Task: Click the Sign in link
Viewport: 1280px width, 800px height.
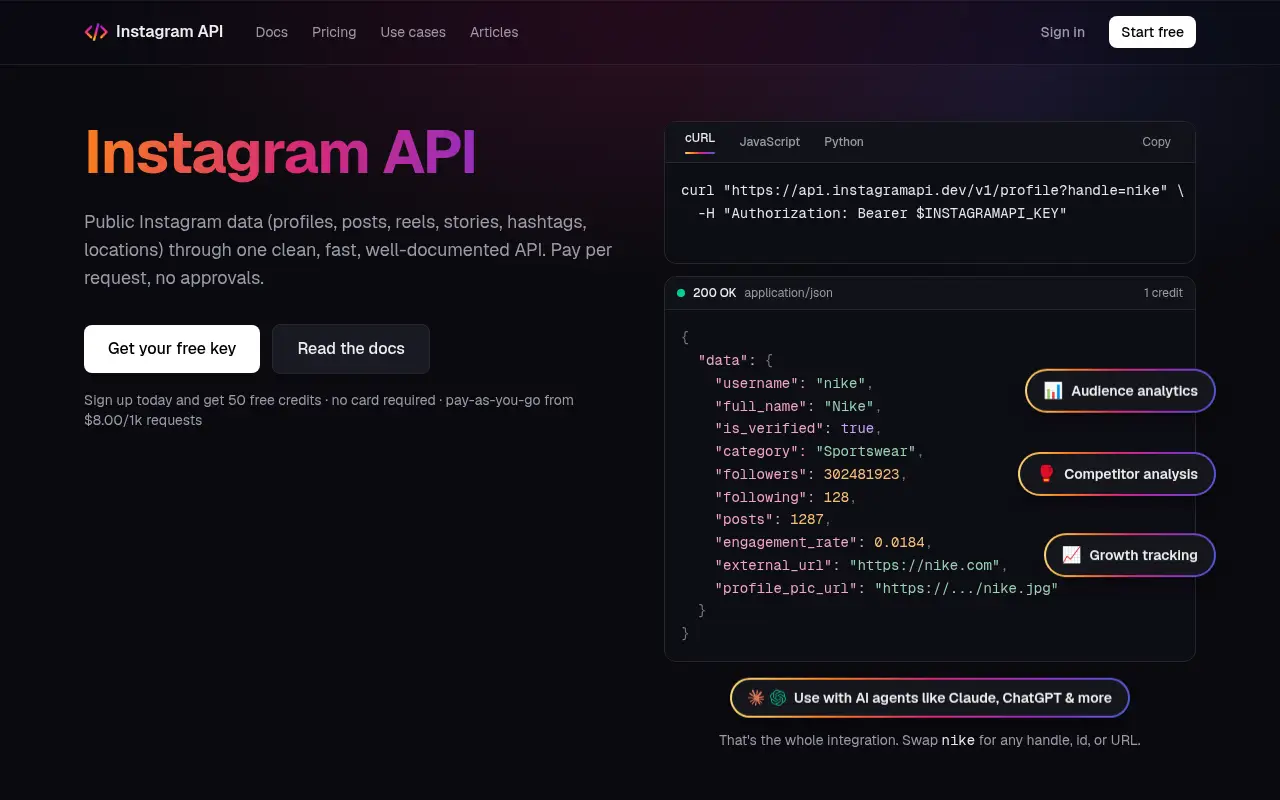Action: [1062, 32]
